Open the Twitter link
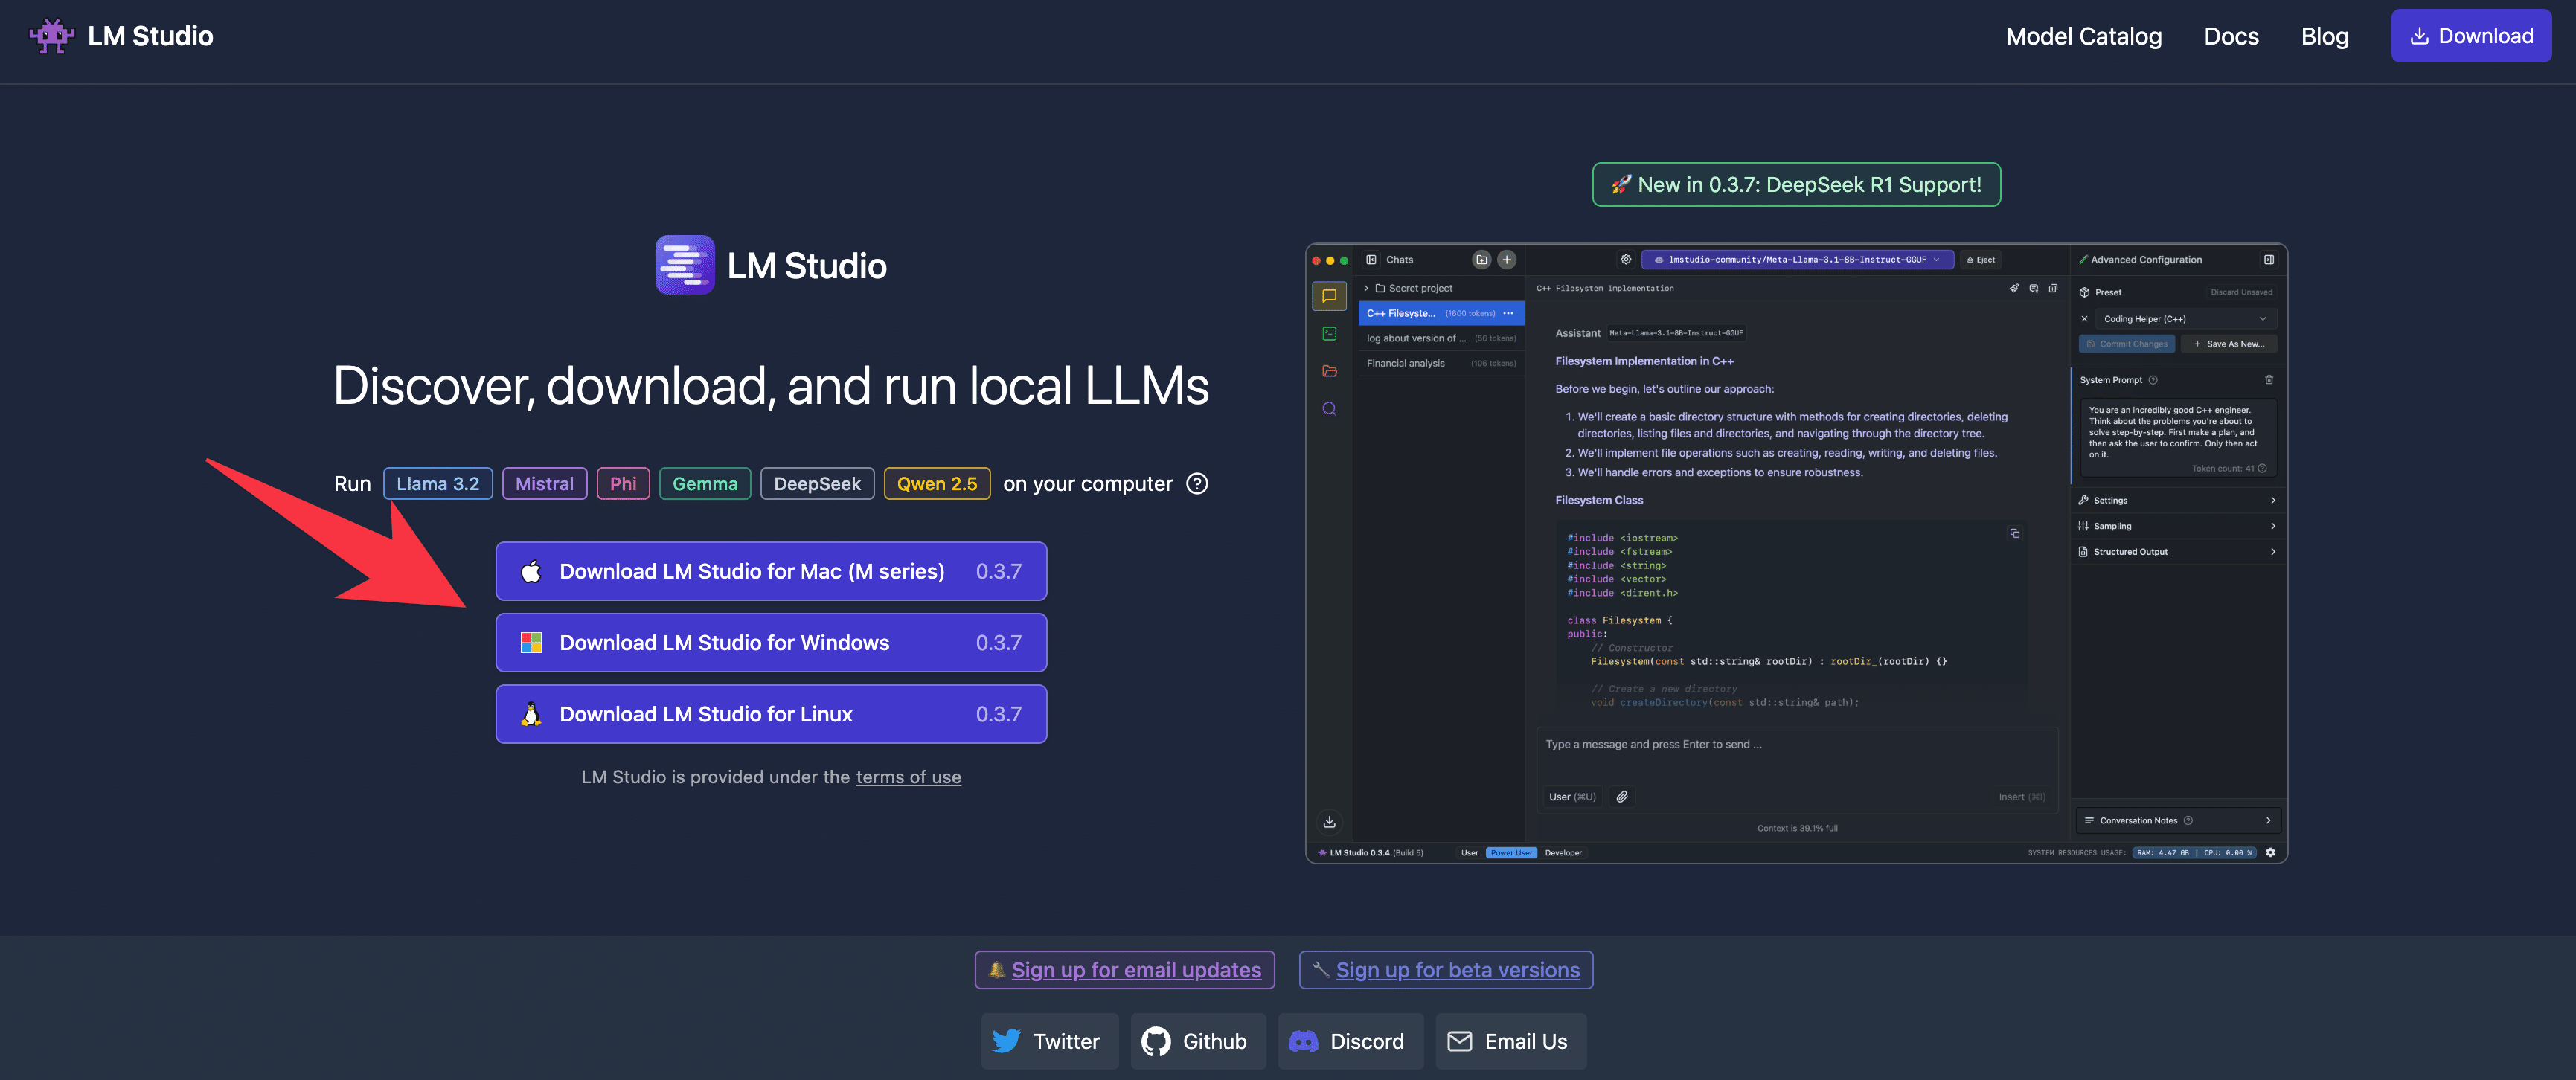This screenshot has height=1080, width=2576. click(1048, 1041)
